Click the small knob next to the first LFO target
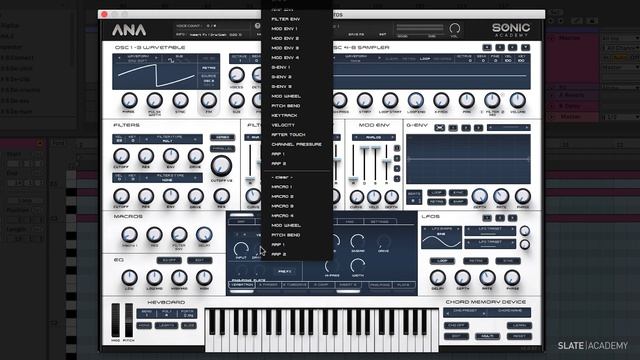 (524, 231)
